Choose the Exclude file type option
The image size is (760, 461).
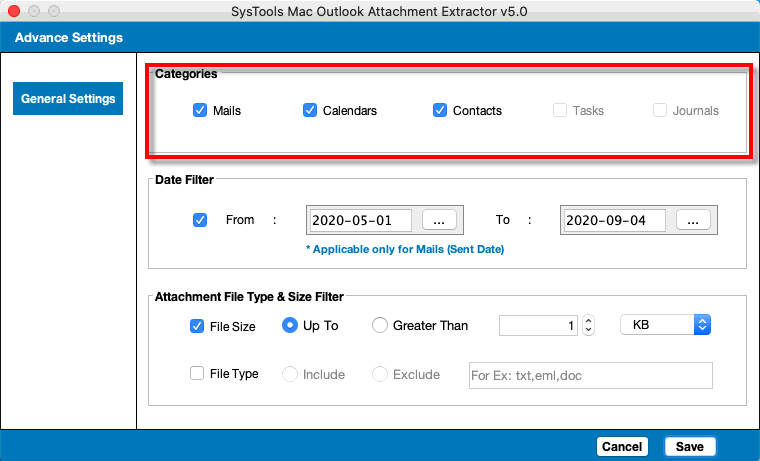[x=380, y=374]
